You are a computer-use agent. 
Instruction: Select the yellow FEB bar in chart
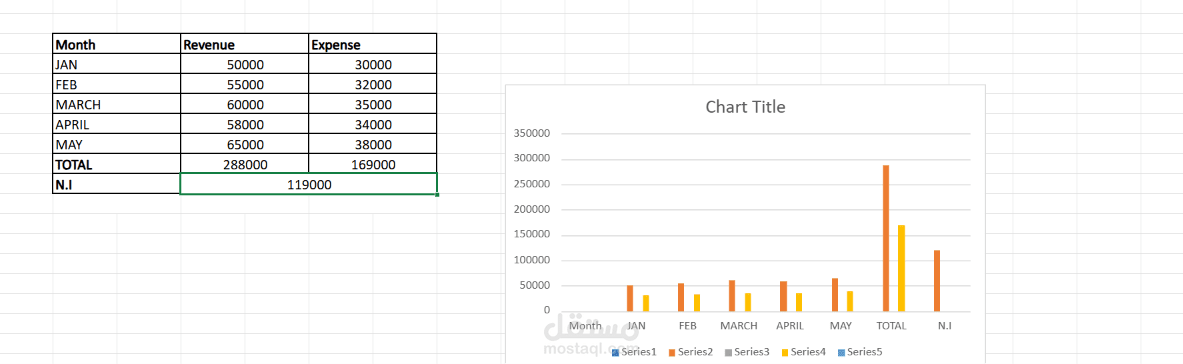696,302
